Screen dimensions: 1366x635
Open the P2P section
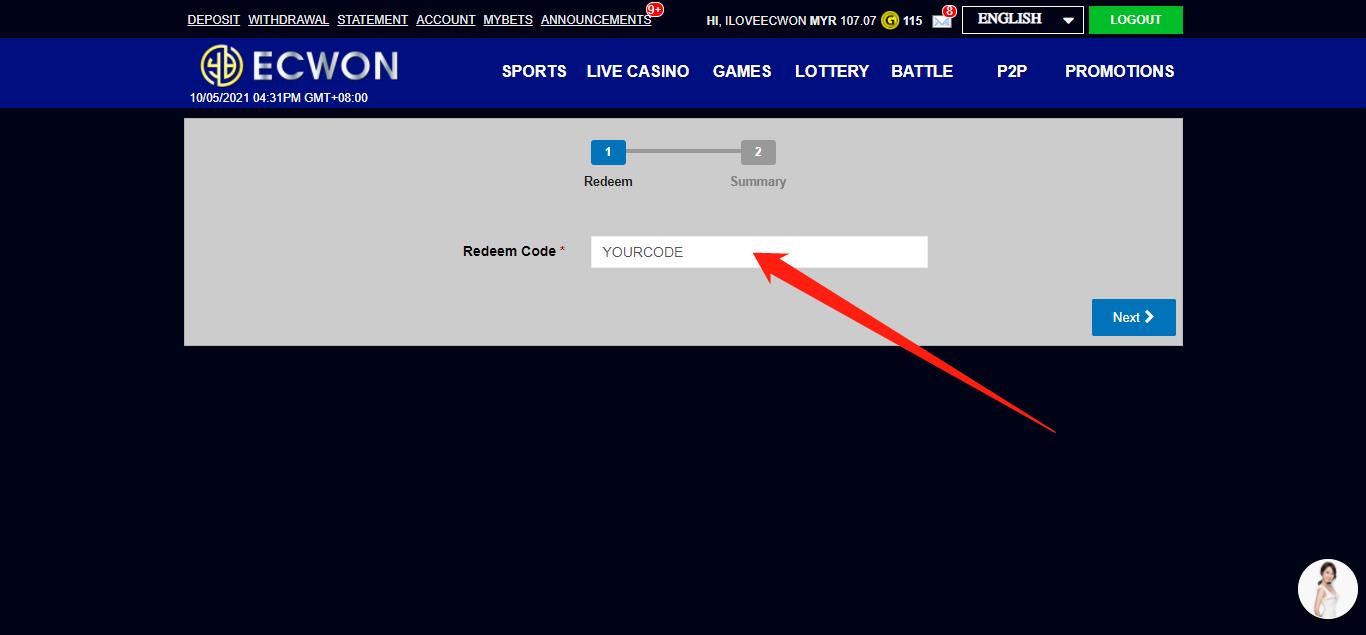[1012, 71]
